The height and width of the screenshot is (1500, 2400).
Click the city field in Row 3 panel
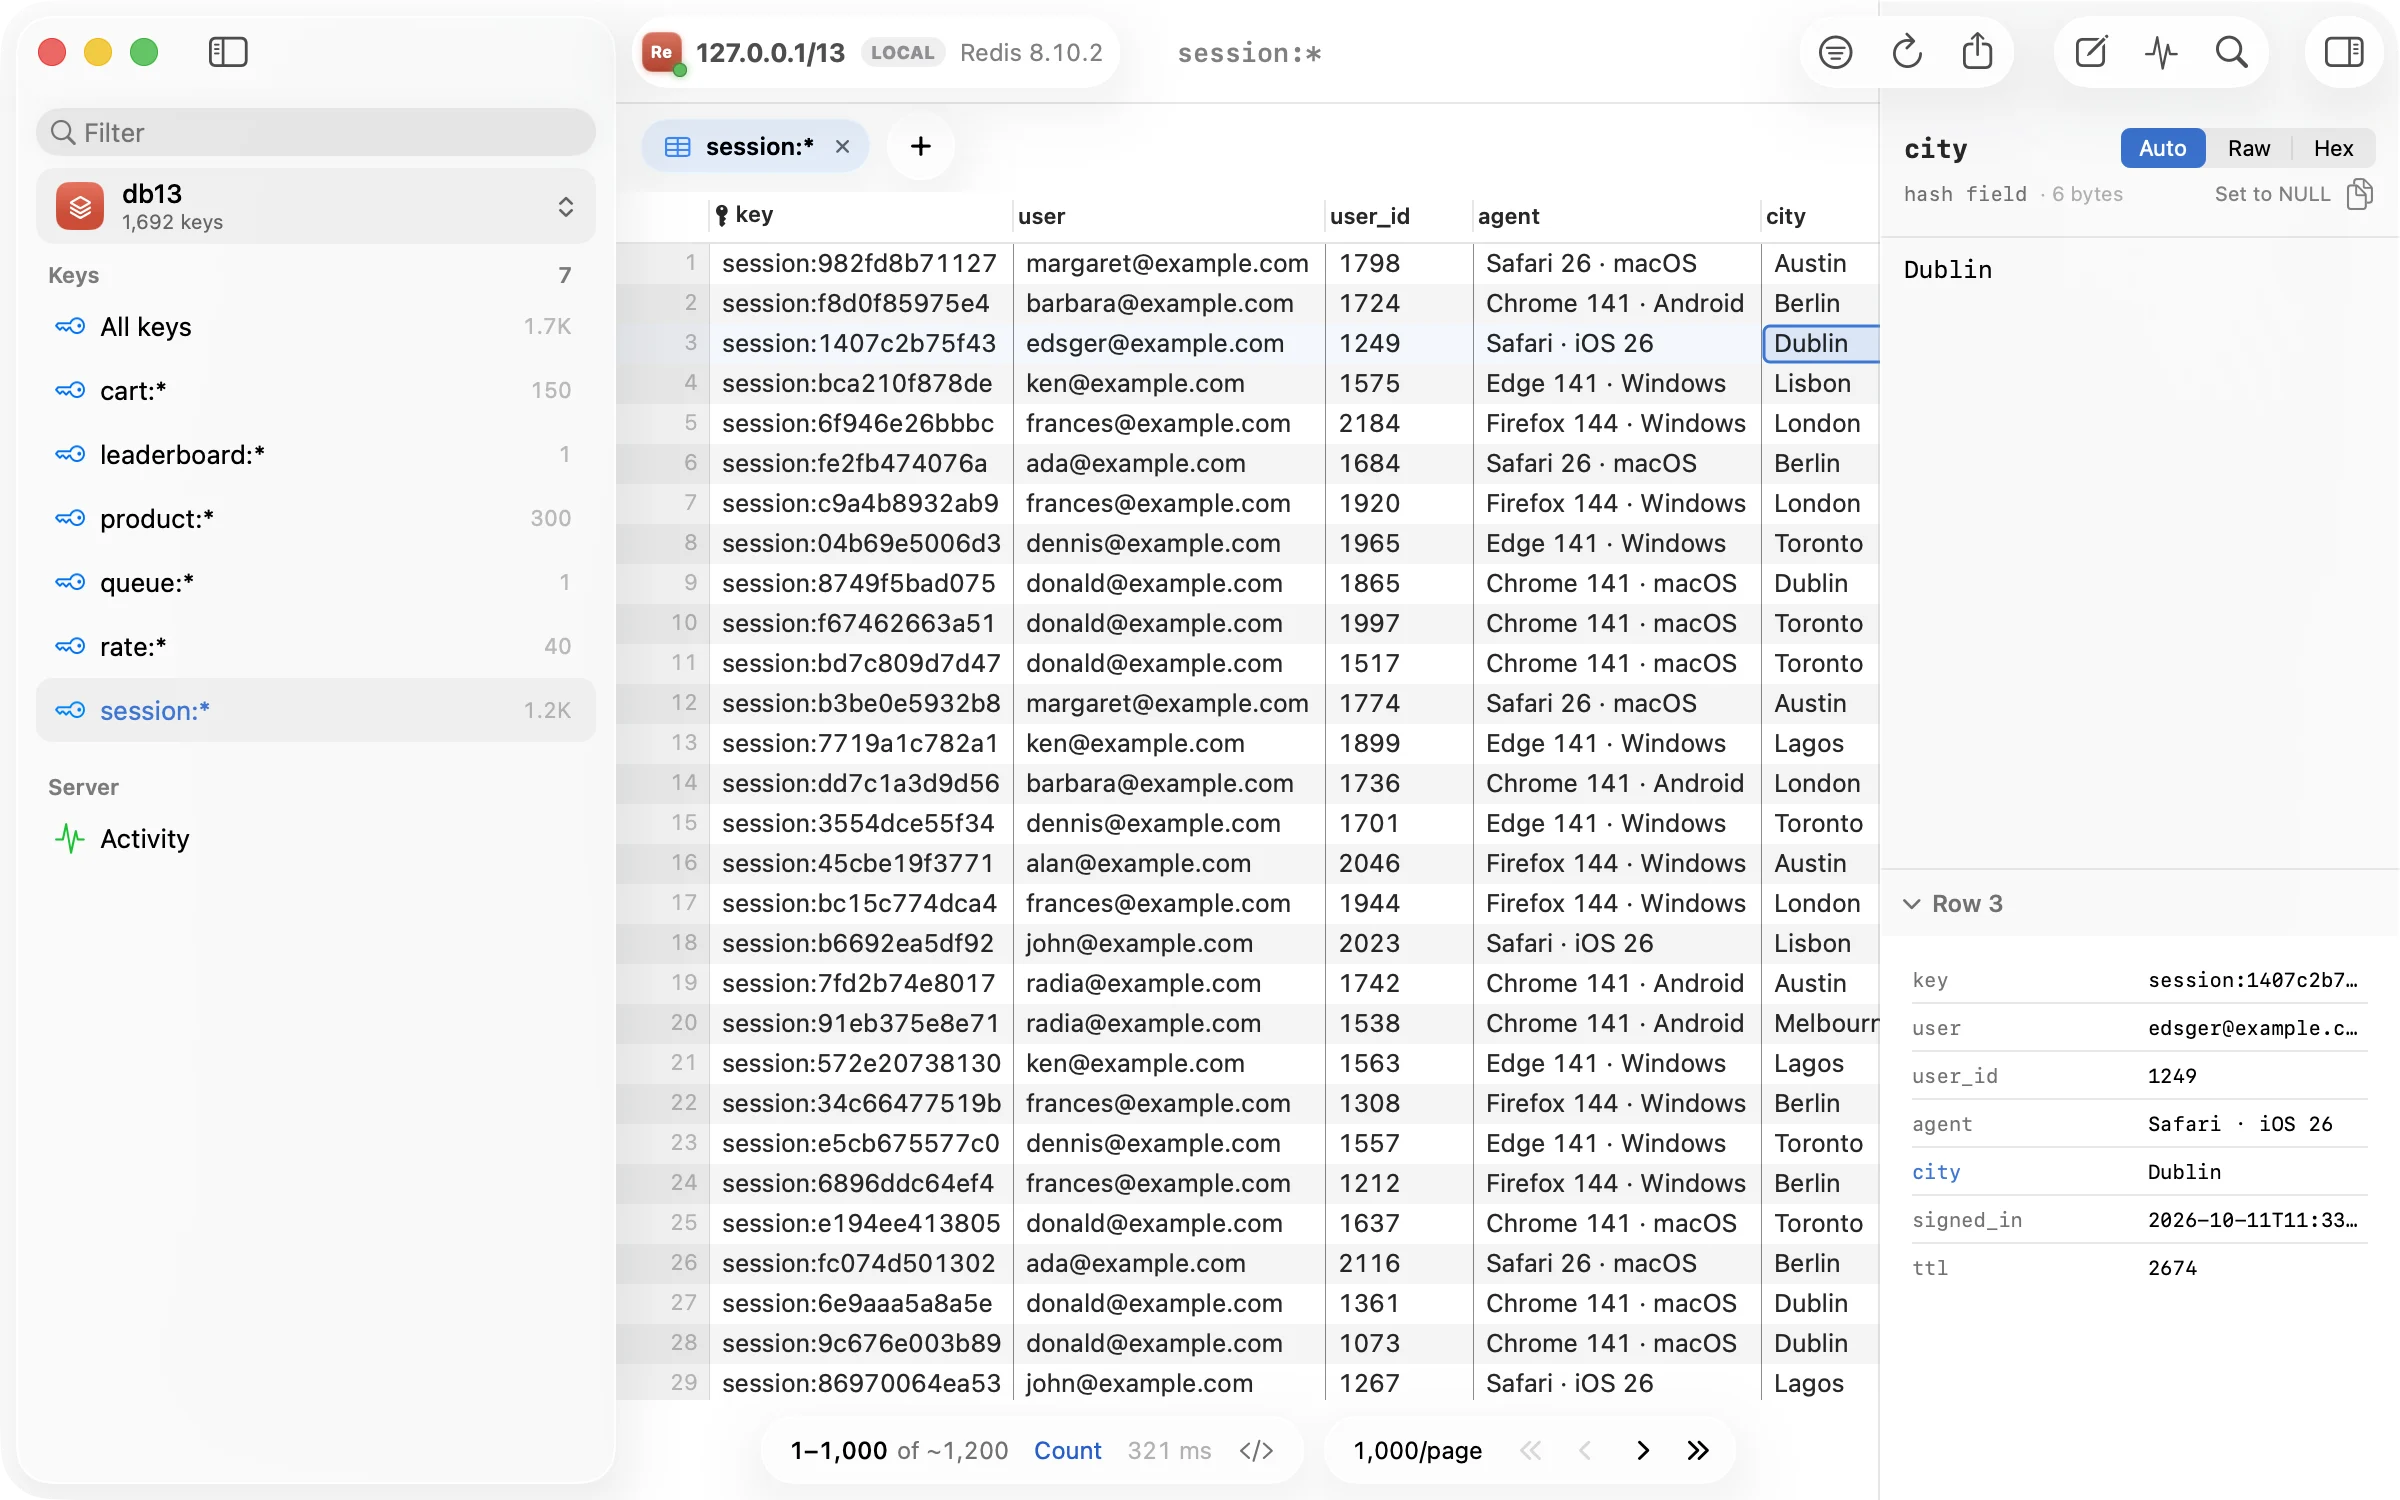[2139, 1172]
